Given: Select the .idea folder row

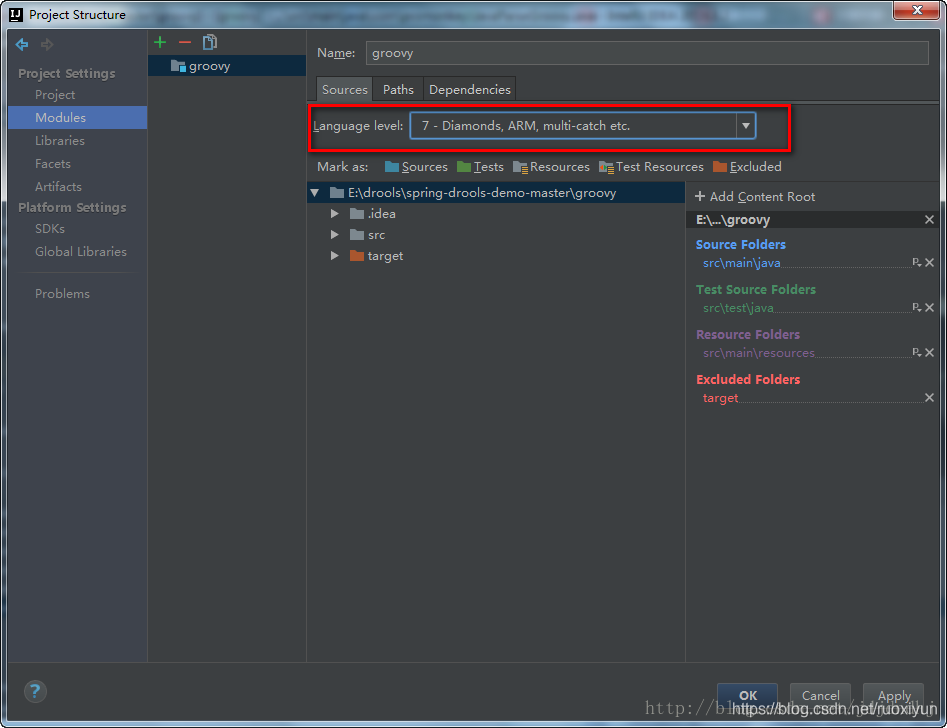Looking at the screenshot, I should click(496, 214).
